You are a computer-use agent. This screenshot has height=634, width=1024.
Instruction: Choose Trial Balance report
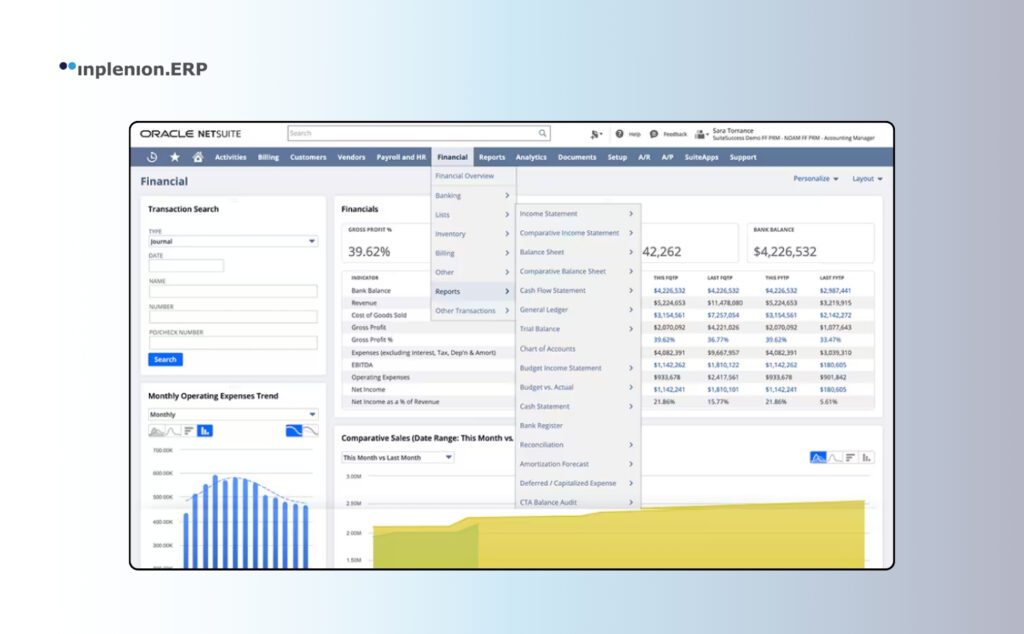(577, 329)
